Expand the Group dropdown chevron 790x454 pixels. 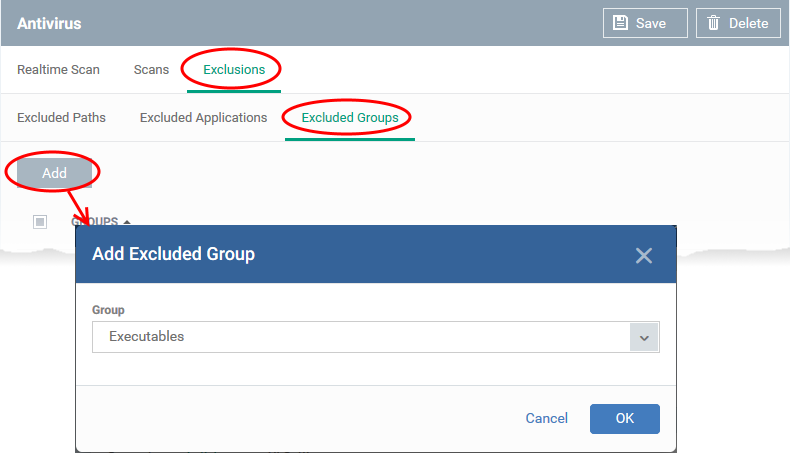[644, 337]
